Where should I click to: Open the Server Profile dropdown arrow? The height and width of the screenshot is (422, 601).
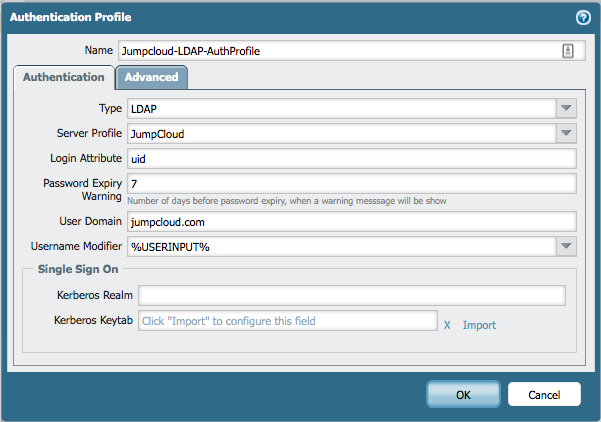click(566, 133)
